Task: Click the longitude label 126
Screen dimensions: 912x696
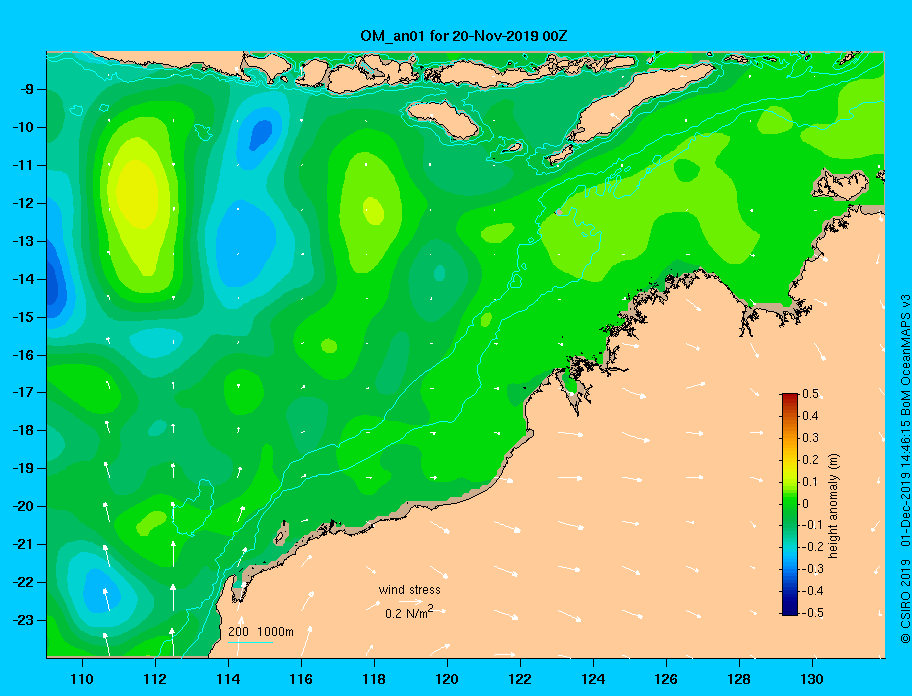Action: pos(666,679)
